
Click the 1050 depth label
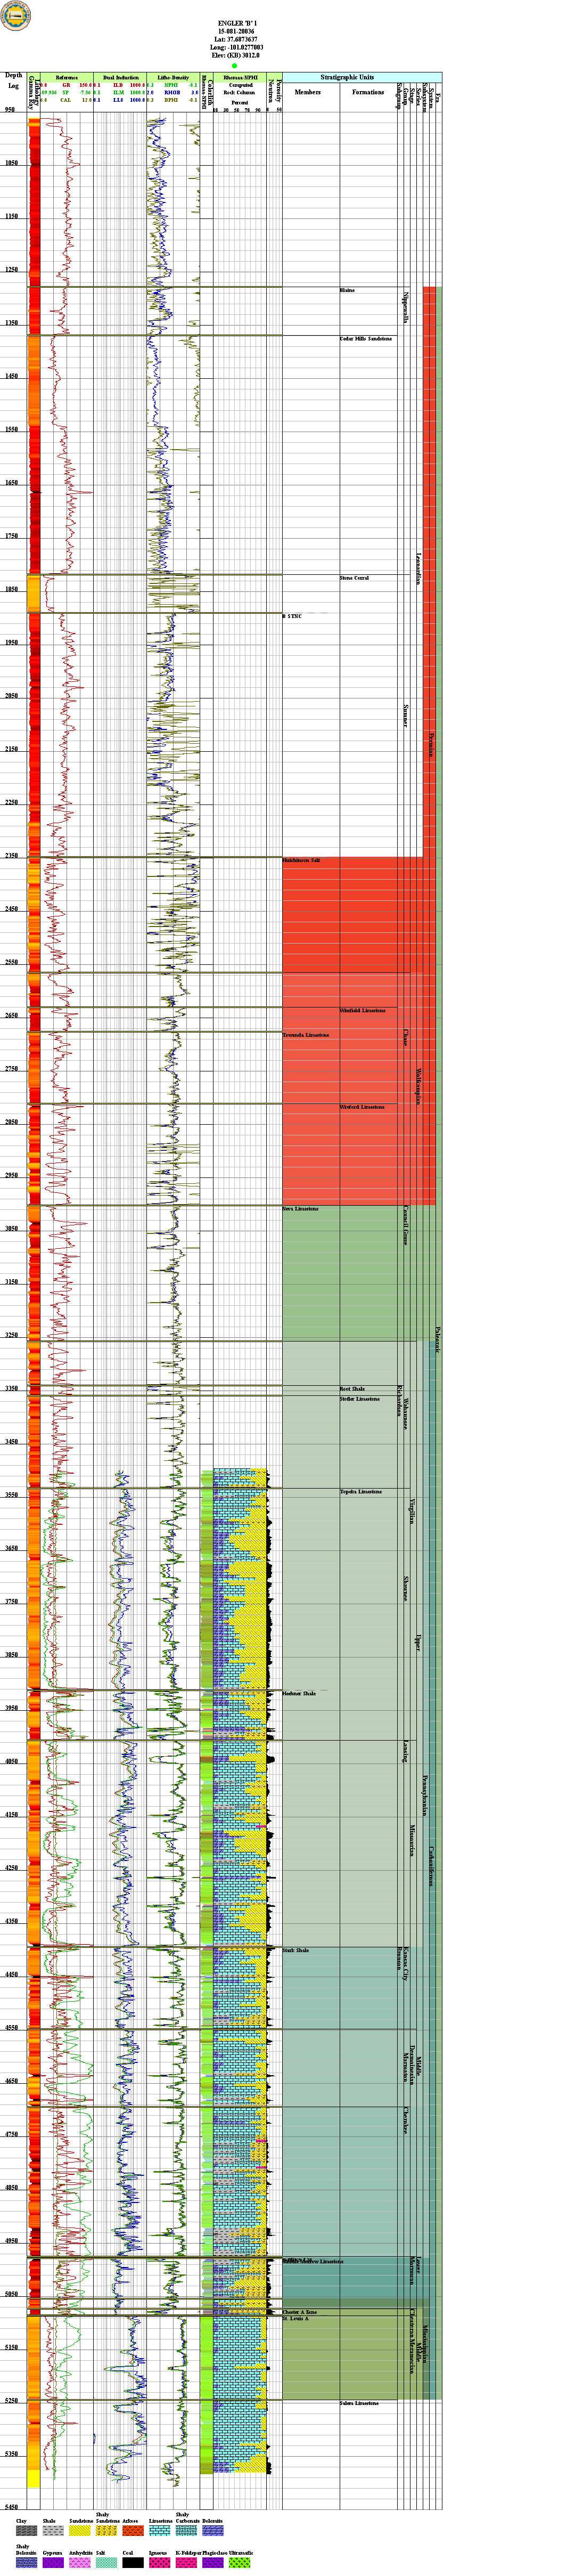[10, 163]
